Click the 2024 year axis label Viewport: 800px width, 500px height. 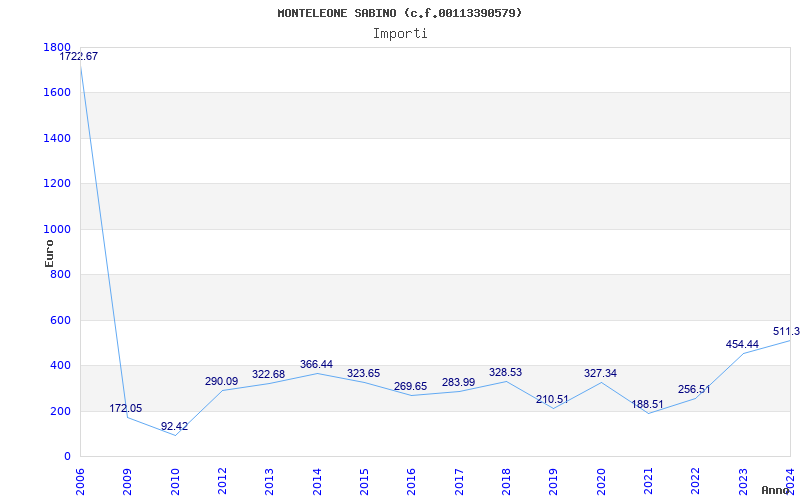790,482
